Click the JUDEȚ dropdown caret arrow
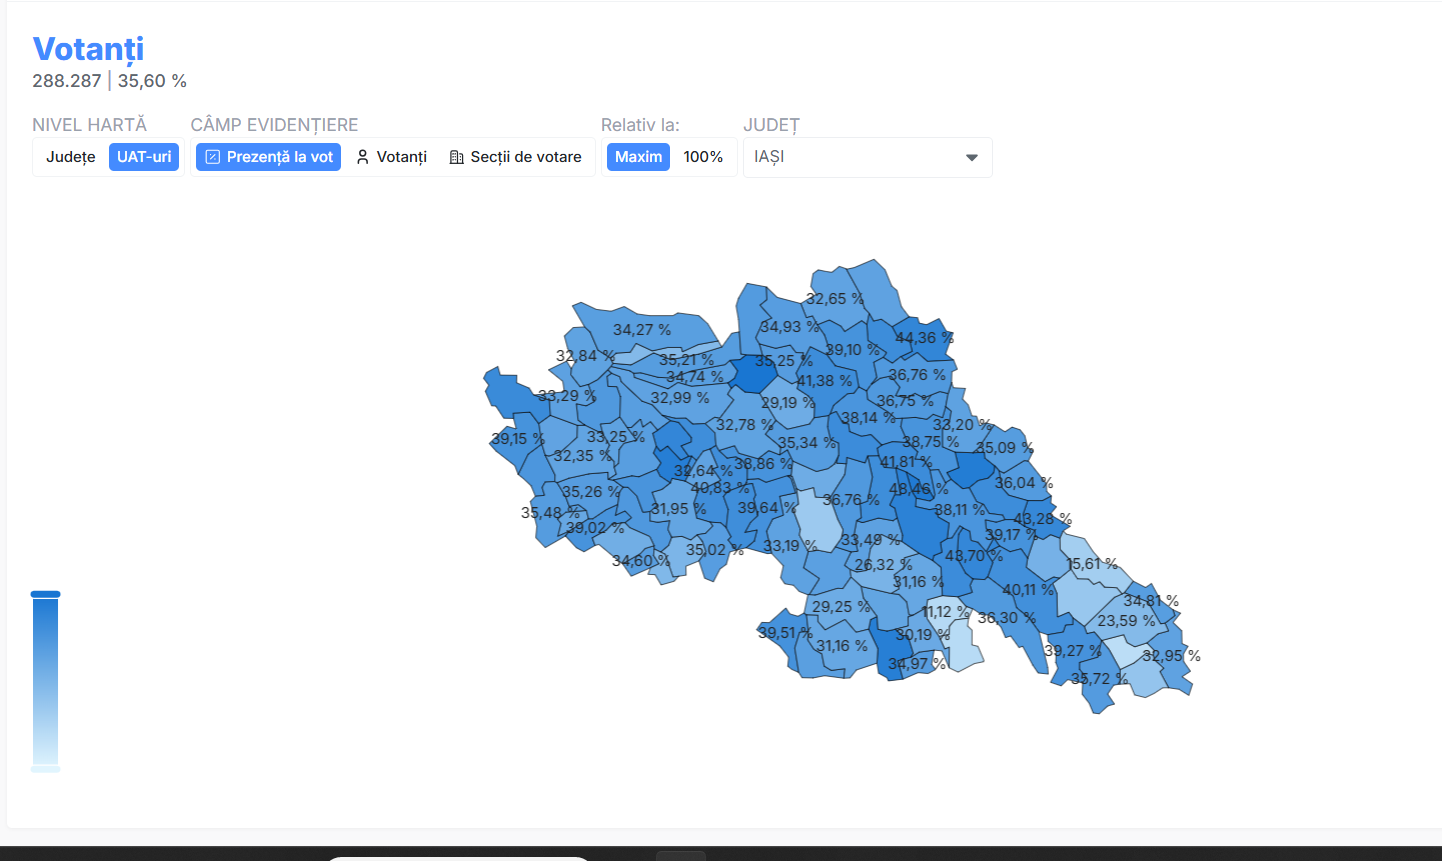Viewport: 1442px width, 861px height. point(971,158)
